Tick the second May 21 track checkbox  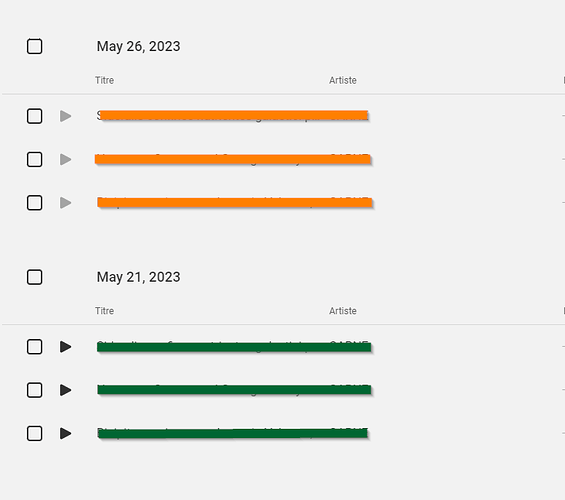pyautogui.click(x=35, y=390)
